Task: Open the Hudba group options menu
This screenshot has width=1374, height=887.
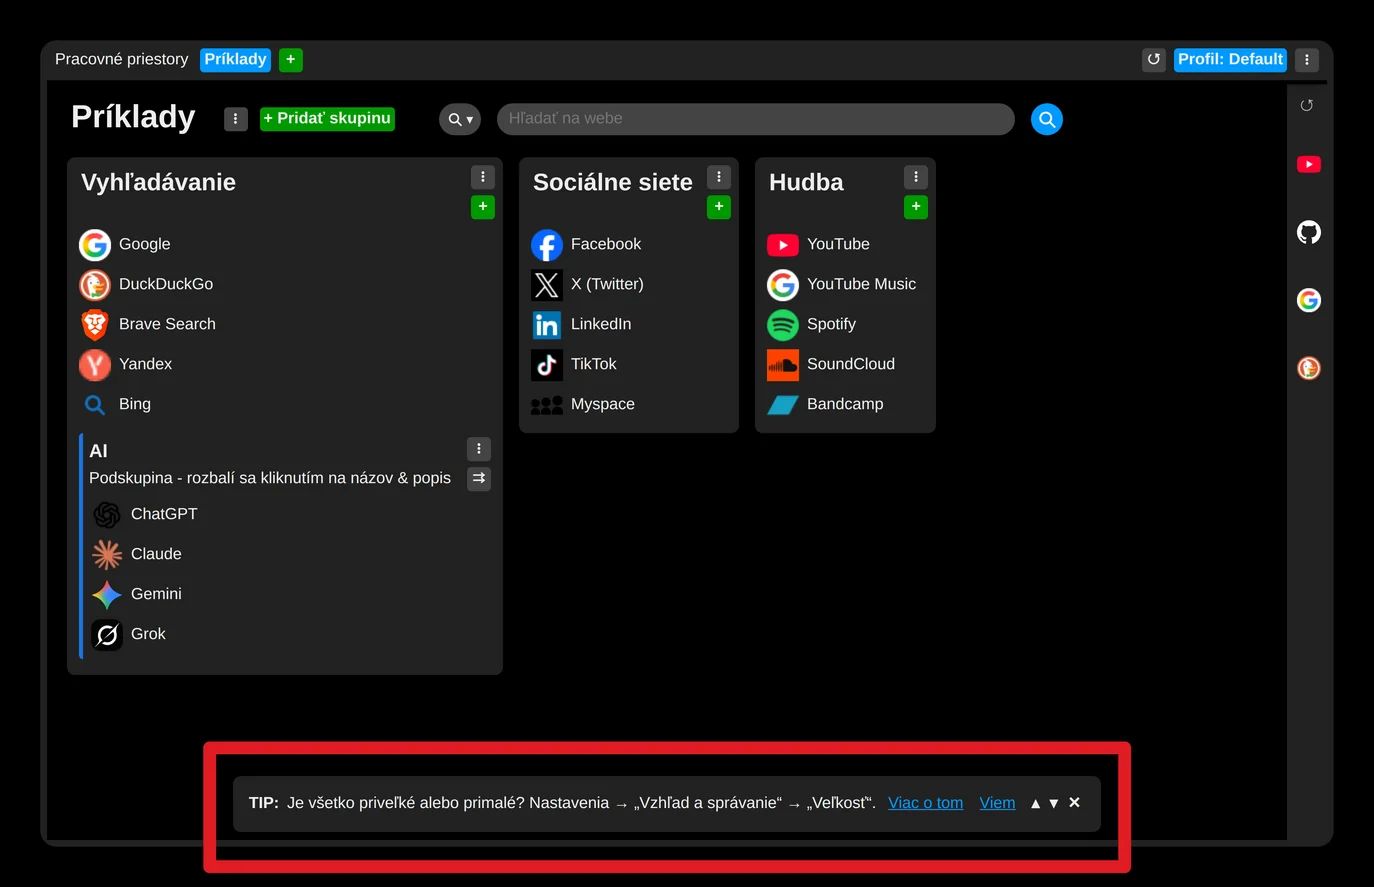Action: [x=916, y=177]
